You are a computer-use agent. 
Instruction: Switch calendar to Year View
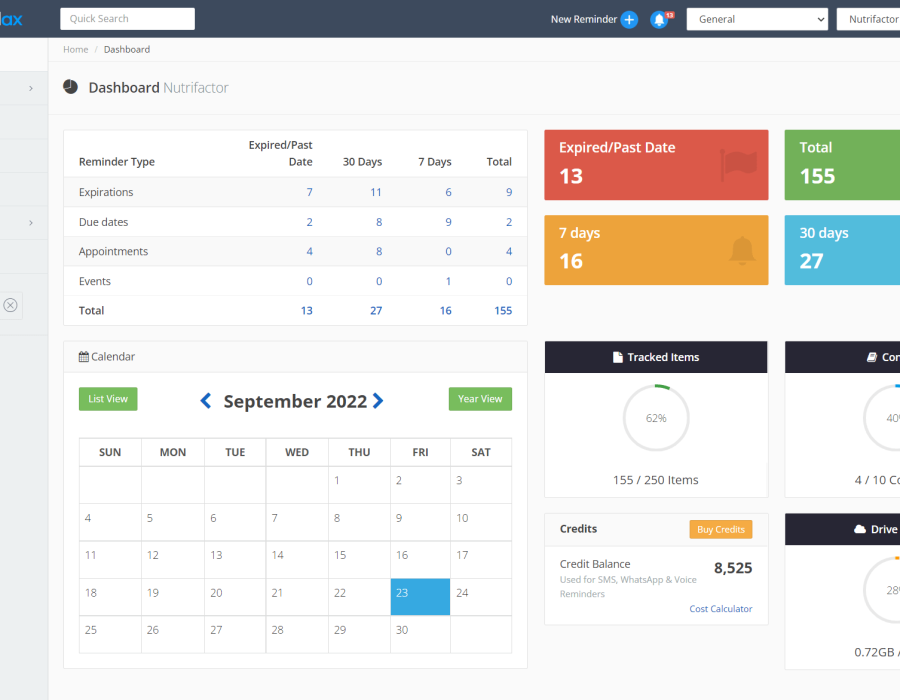[480, 399]
